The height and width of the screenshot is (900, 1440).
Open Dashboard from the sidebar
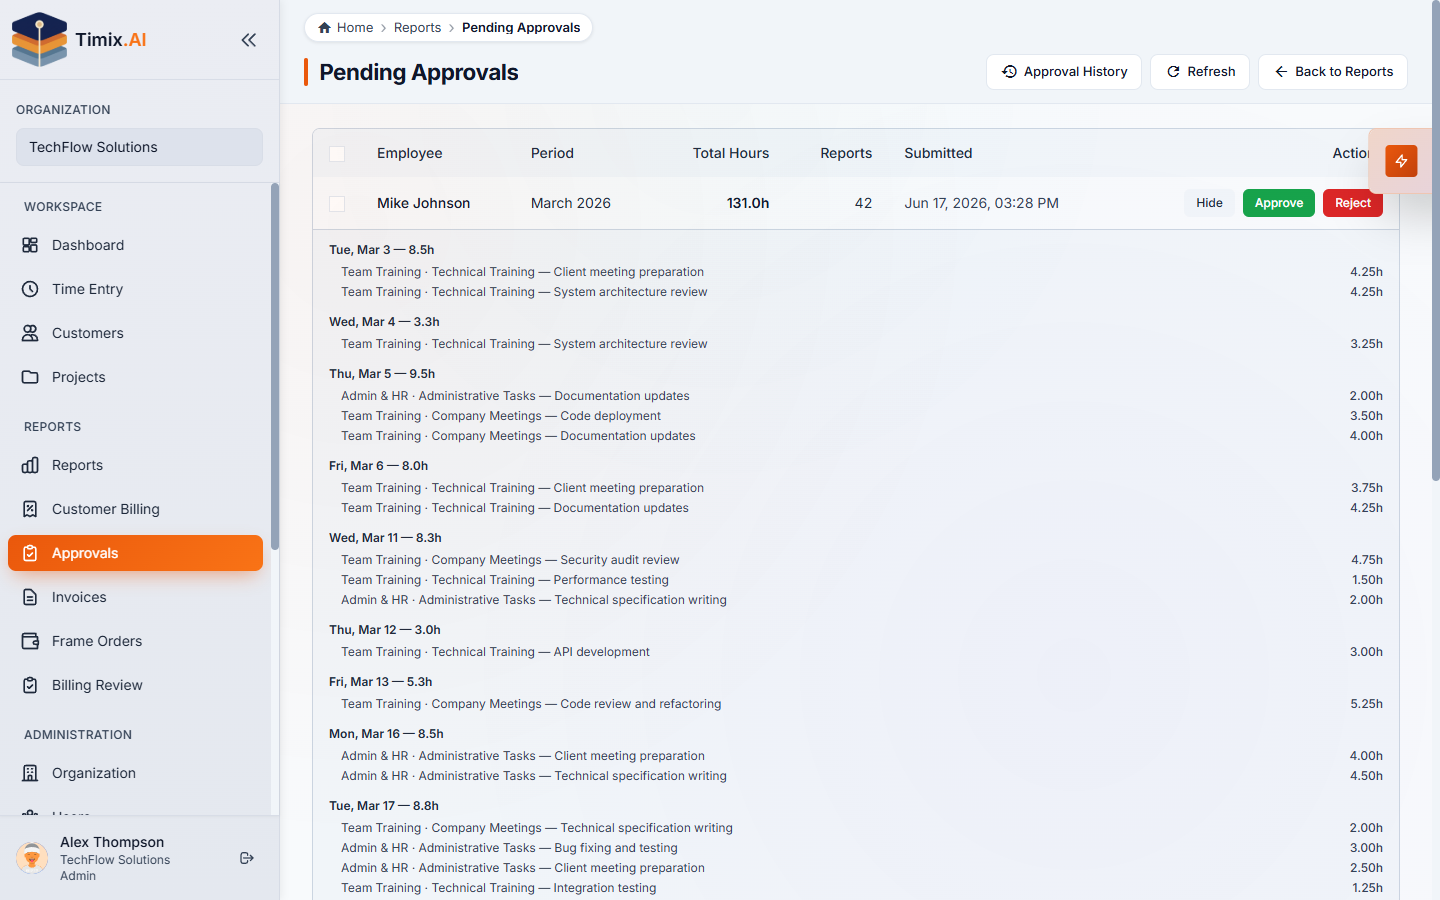pyautogui.click(x=135, y=245)
